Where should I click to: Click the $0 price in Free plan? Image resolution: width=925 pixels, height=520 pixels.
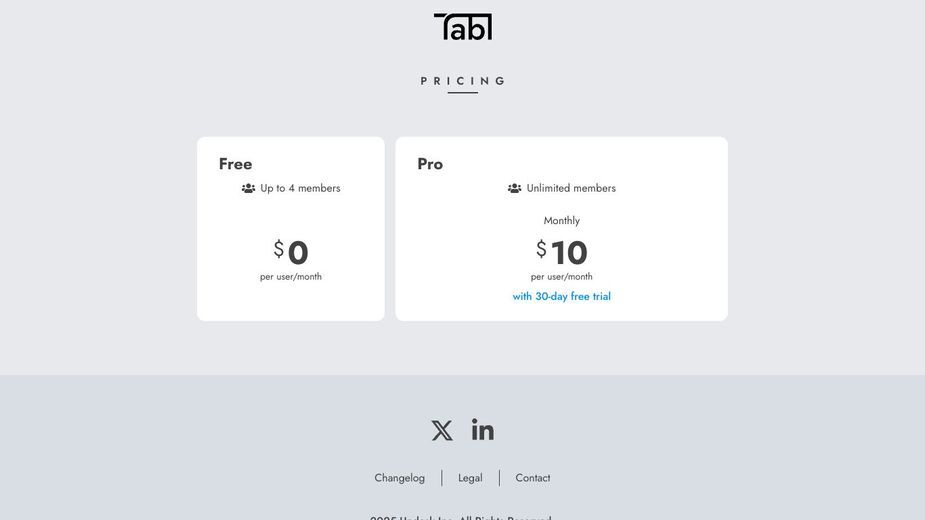point(291,252)
